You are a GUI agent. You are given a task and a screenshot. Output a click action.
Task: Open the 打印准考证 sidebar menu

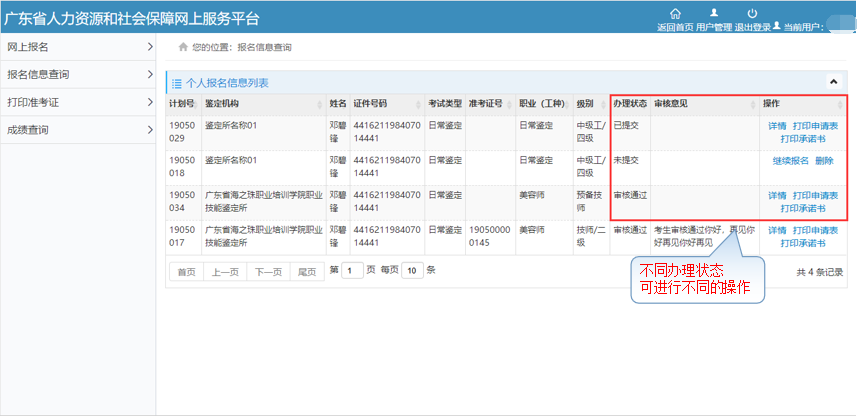click(x=78, y=102)
